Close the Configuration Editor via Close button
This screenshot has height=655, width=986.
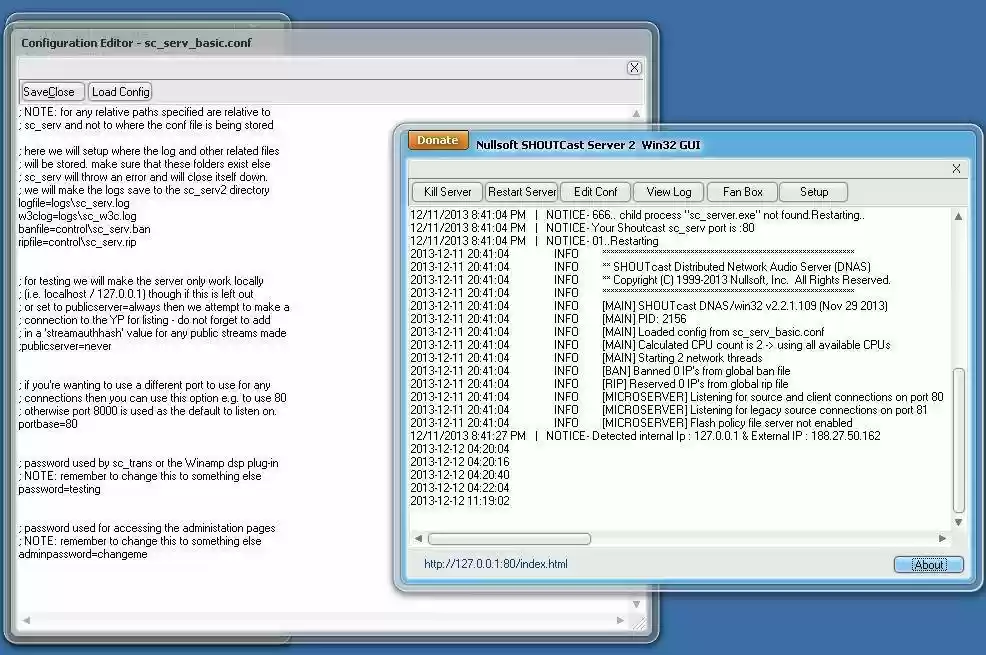point(61,90)
